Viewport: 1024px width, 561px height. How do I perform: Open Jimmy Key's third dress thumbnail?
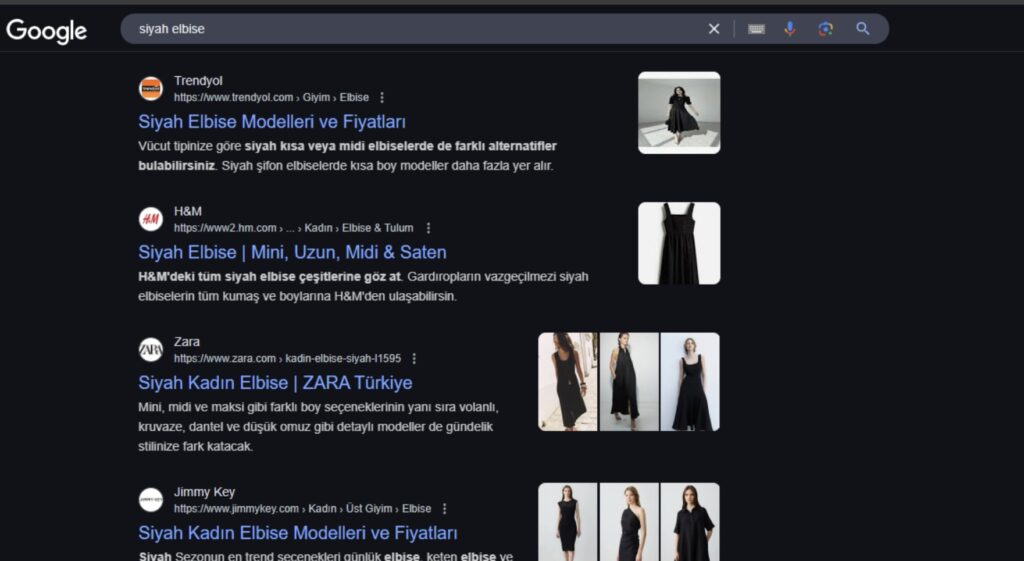pyautogui.click(x=690, y=522)
